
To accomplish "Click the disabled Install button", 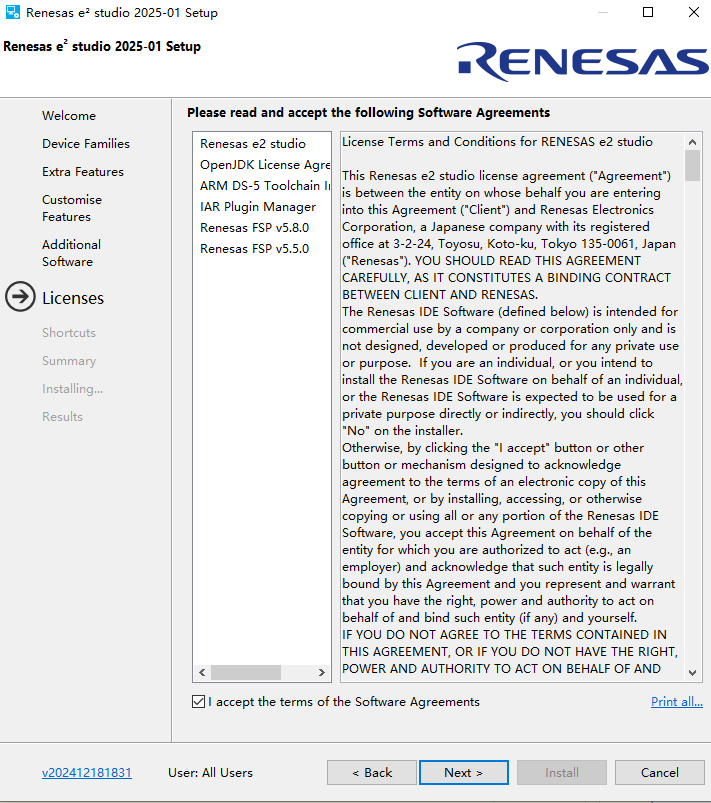I will tap(562, 772).
